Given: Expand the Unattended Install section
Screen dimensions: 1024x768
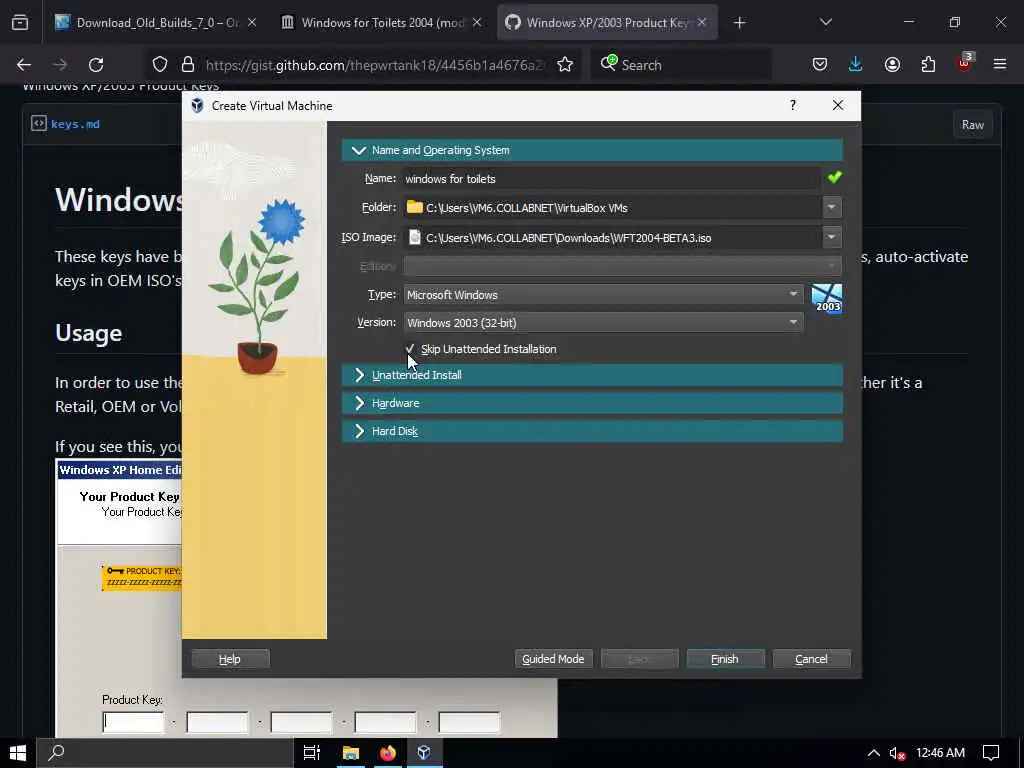Looking at the screenshot, I should (592, 375).
